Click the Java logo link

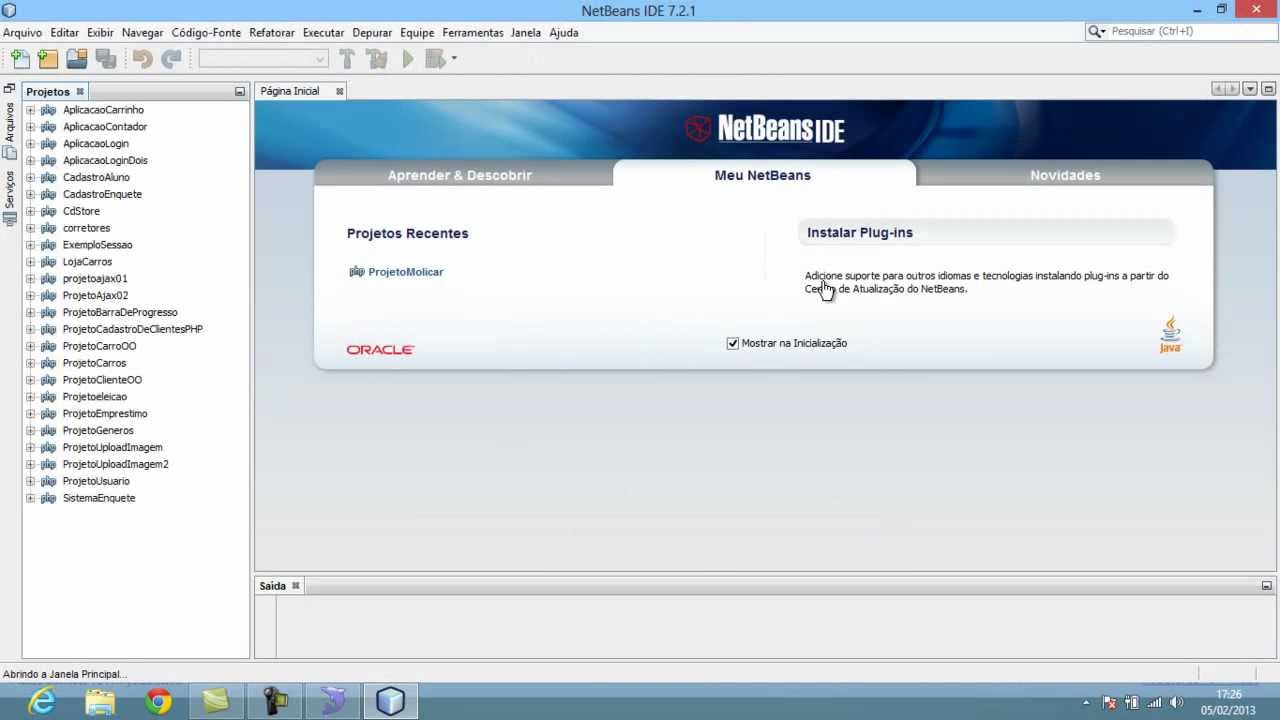coord(1170,335)
